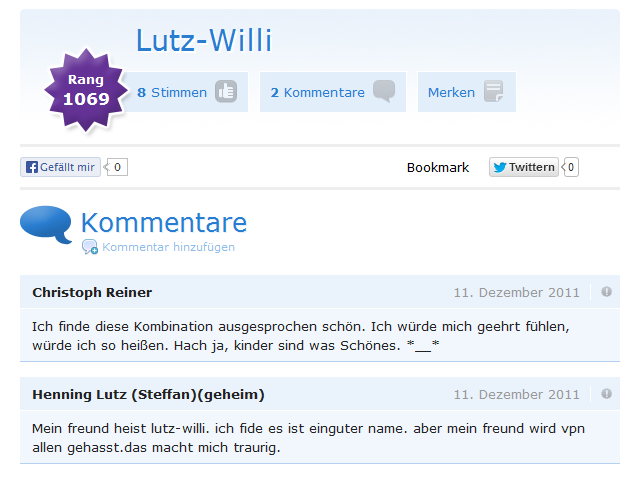Image resolution: width=633 pixels, height=484 pixels.
Task: Save the name with Merken
Action: click(x=467, y=92)
